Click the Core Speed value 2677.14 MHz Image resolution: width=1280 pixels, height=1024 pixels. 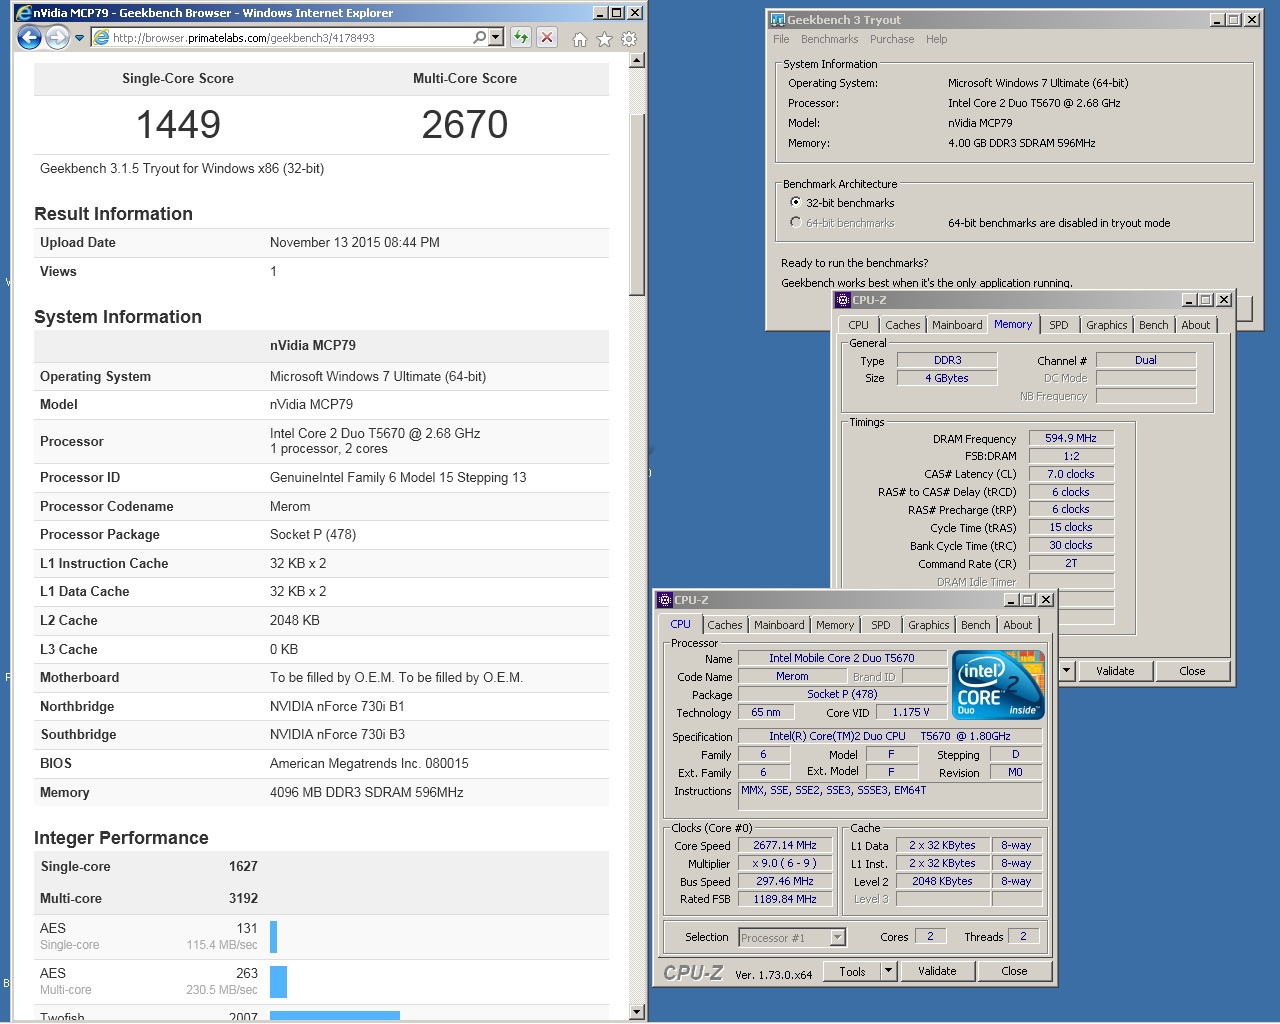[785, 845]
